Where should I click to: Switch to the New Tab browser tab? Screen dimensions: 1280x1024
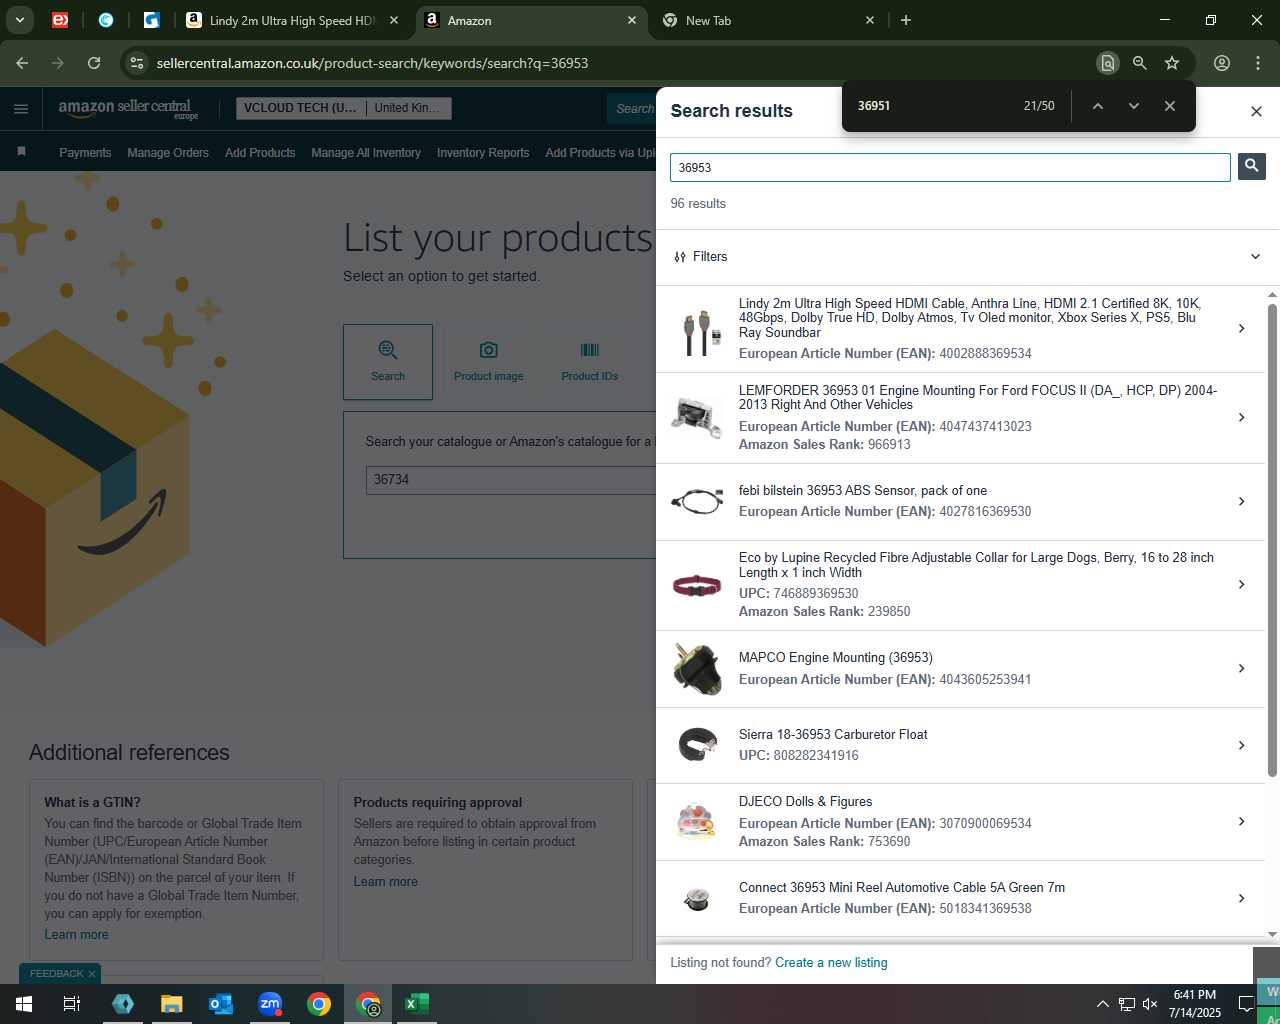point(768,20)
